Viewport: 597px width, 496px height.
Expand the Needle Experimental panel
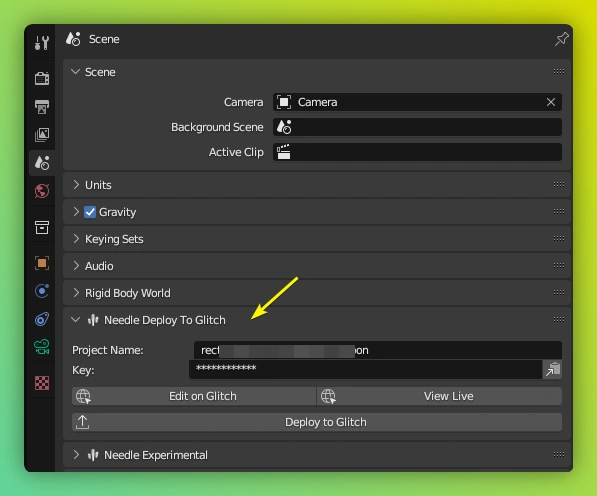(x=76, y=455)
